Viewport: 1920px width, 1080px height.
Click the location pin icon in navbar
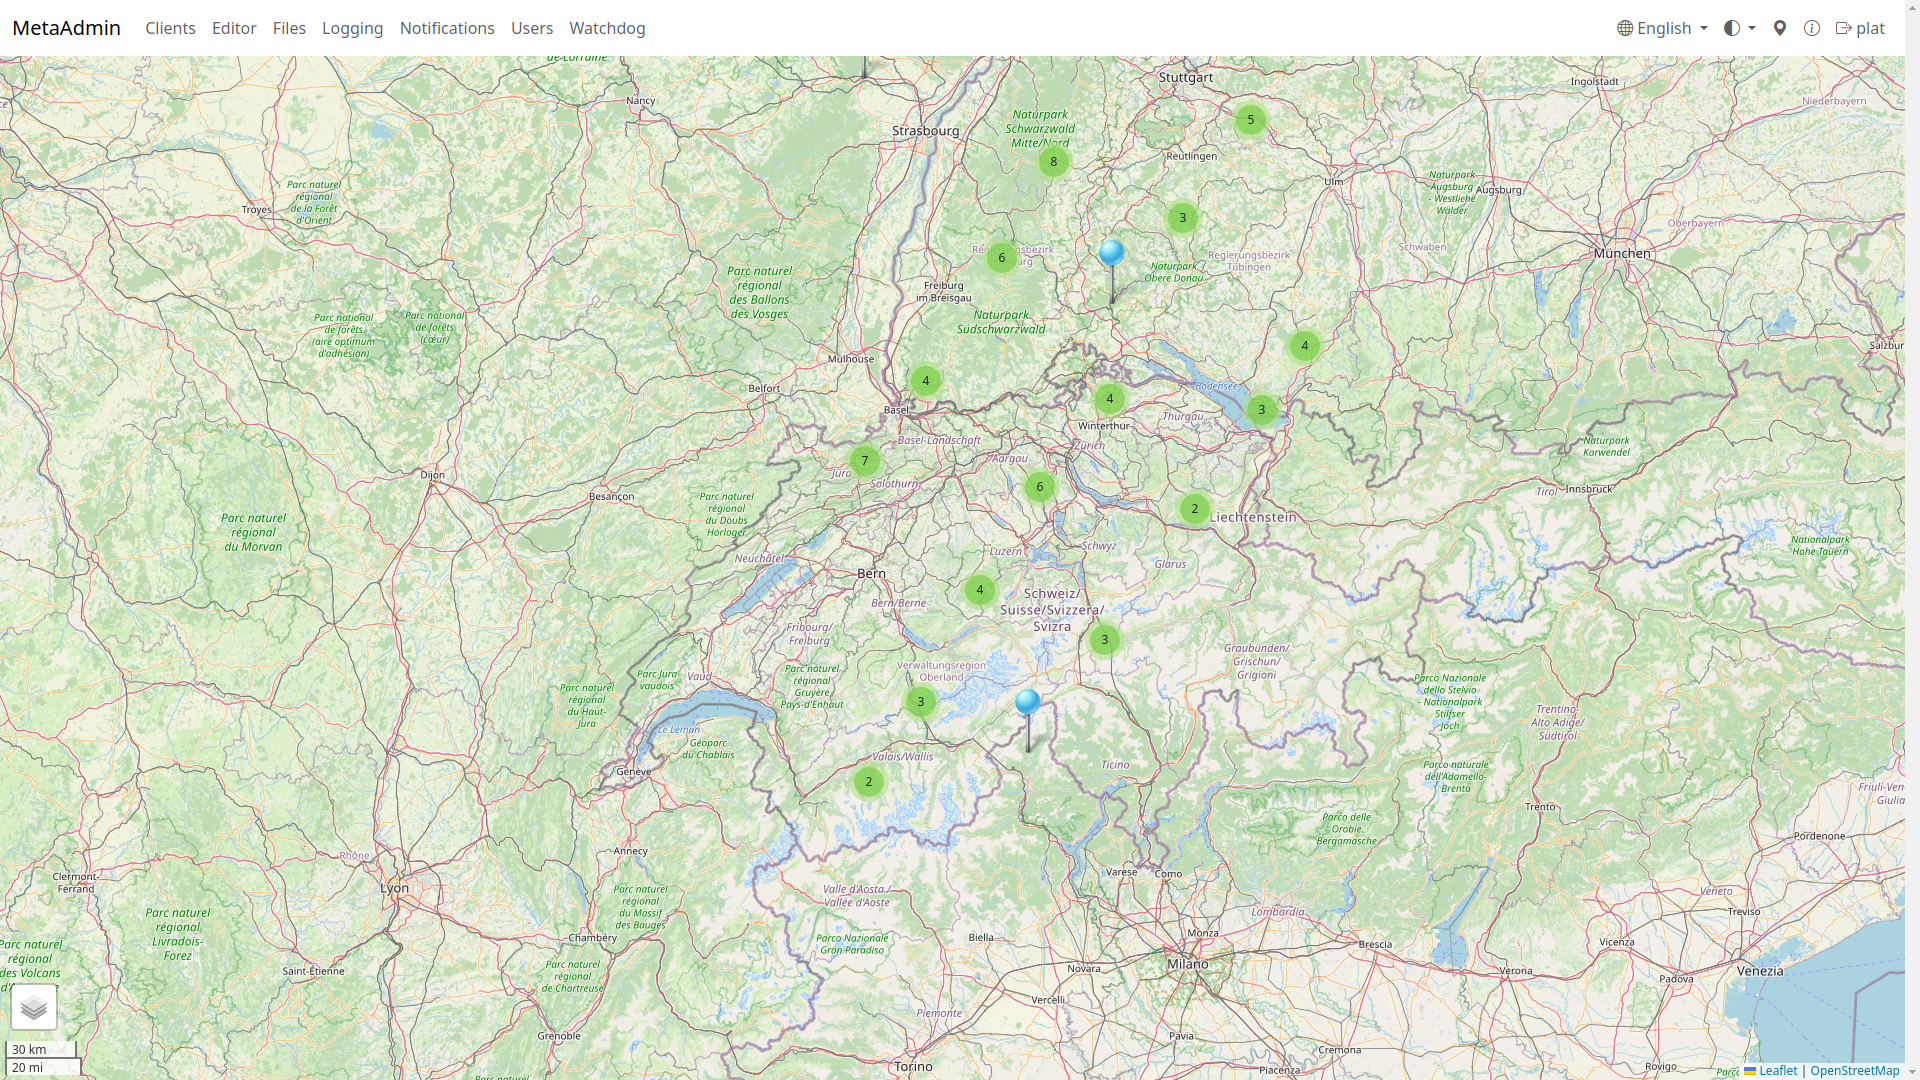point(1780,28)
